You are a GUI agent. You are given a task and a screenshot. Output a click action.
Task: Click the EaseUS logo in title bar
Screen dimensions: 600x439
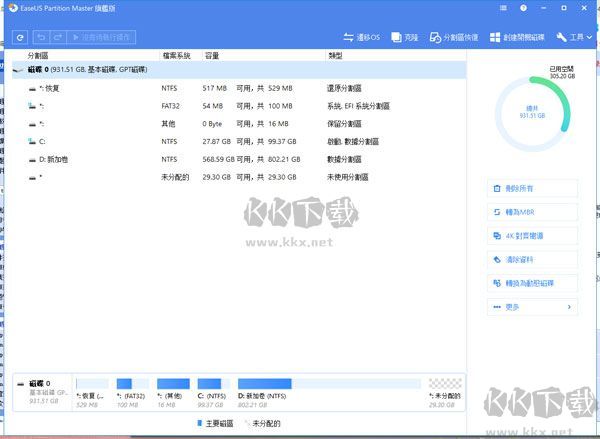pyautogui.click(x=13, y=8)
